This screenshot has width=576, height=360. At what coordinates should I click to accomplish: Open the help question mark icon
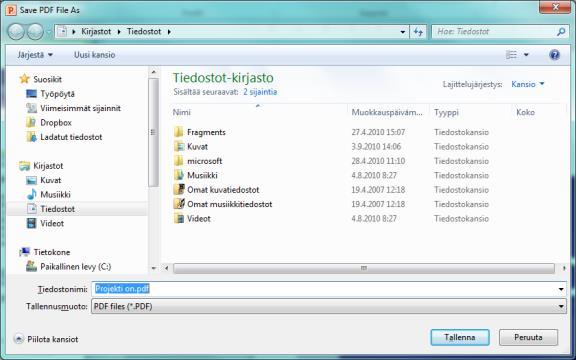pos(554,55)
